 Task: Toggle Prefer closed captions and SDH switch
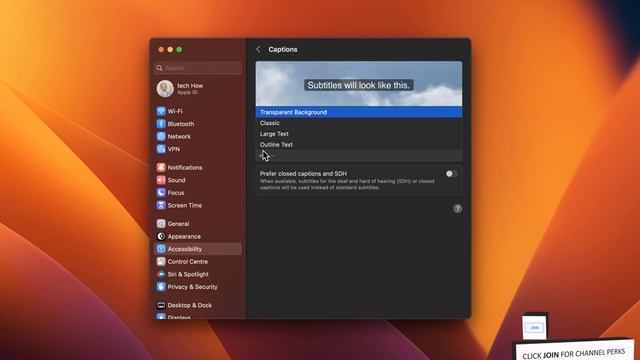tap(451, 174)
